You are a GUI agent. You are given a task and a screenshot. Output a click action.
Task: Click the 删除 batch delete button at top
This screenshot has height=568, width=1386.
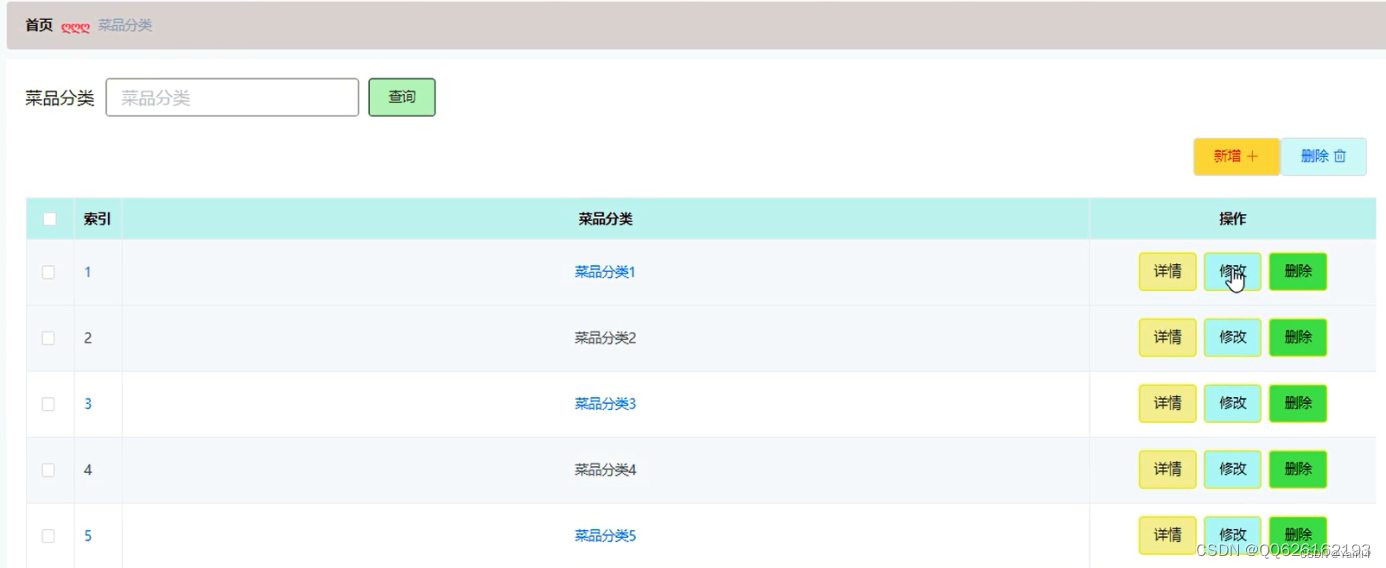(1323, 156)
